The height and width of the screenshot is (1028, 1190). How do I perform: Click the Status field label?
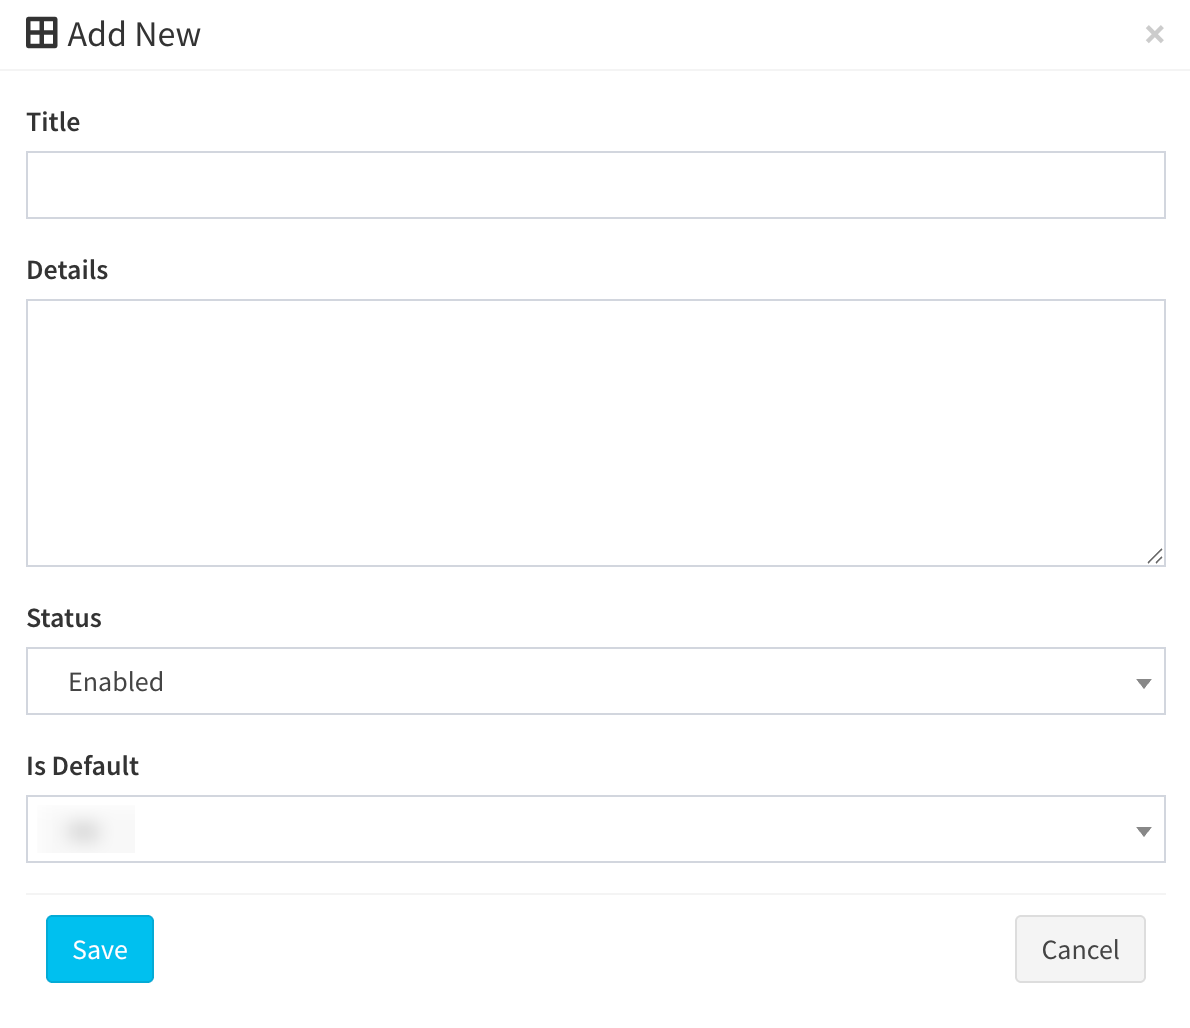click(64, 618)
